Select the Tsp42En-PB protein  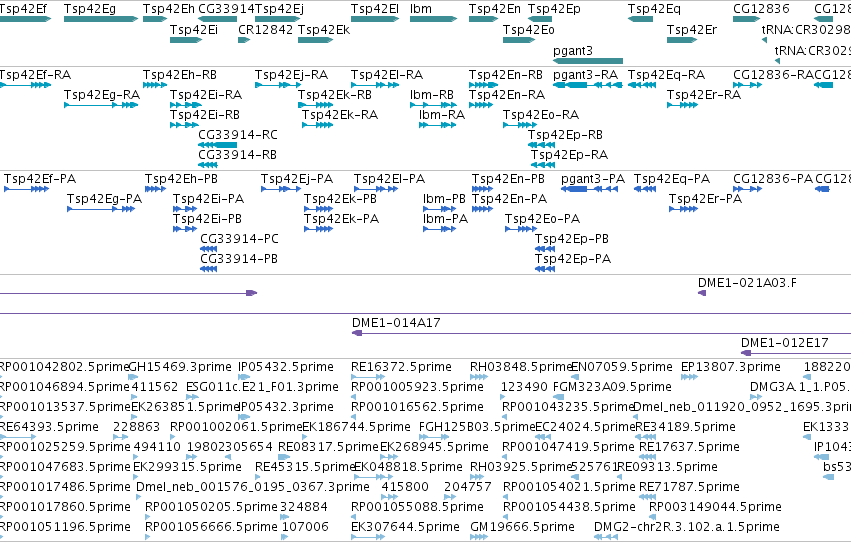(x=482, y=189)
